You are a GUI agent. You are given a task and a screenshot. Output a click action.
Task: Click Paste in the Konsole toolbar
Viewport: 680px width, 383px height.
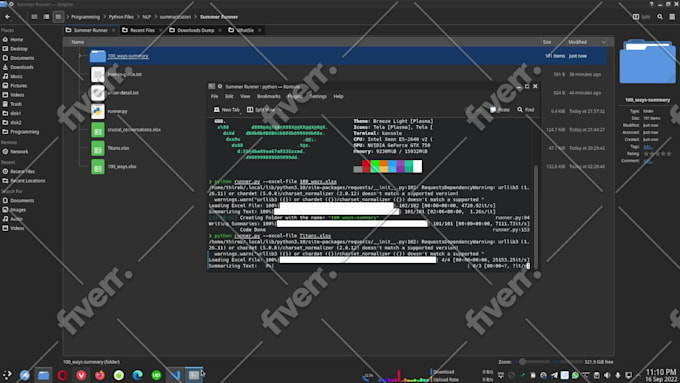pos(500,110)
